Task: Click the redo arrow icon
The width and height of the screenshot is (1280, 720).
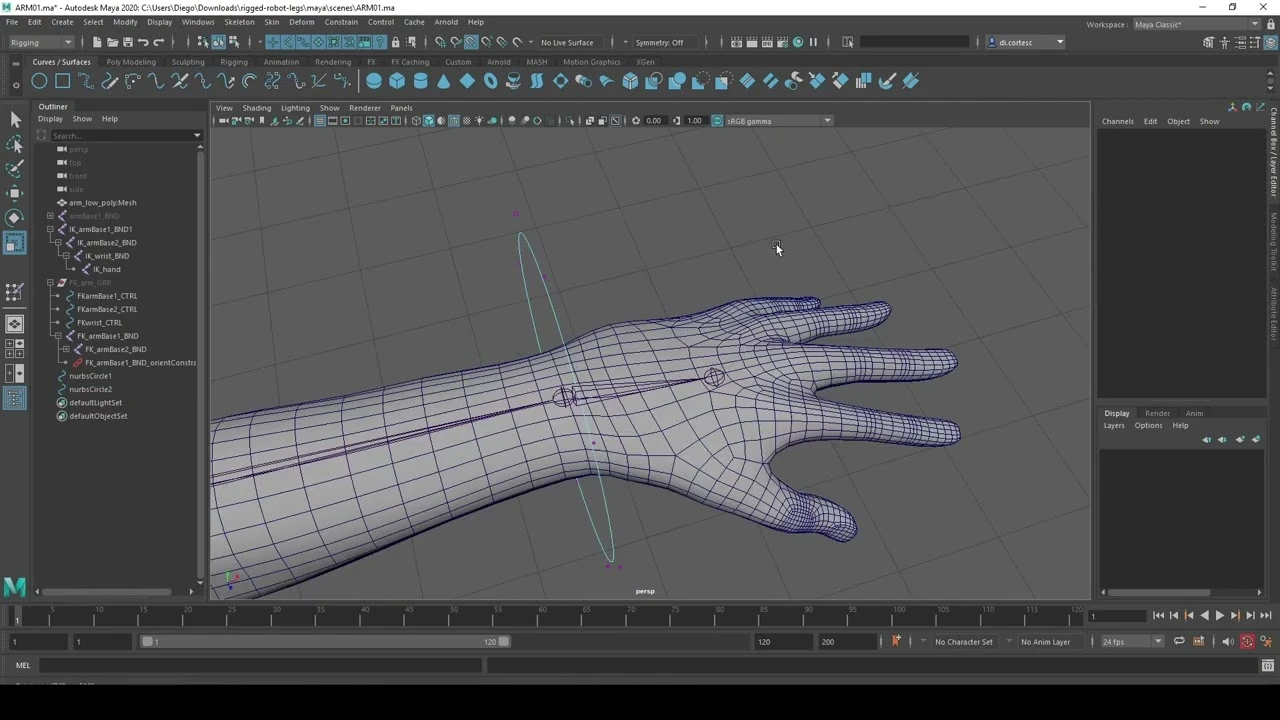Action: click(x=158, y=42)
